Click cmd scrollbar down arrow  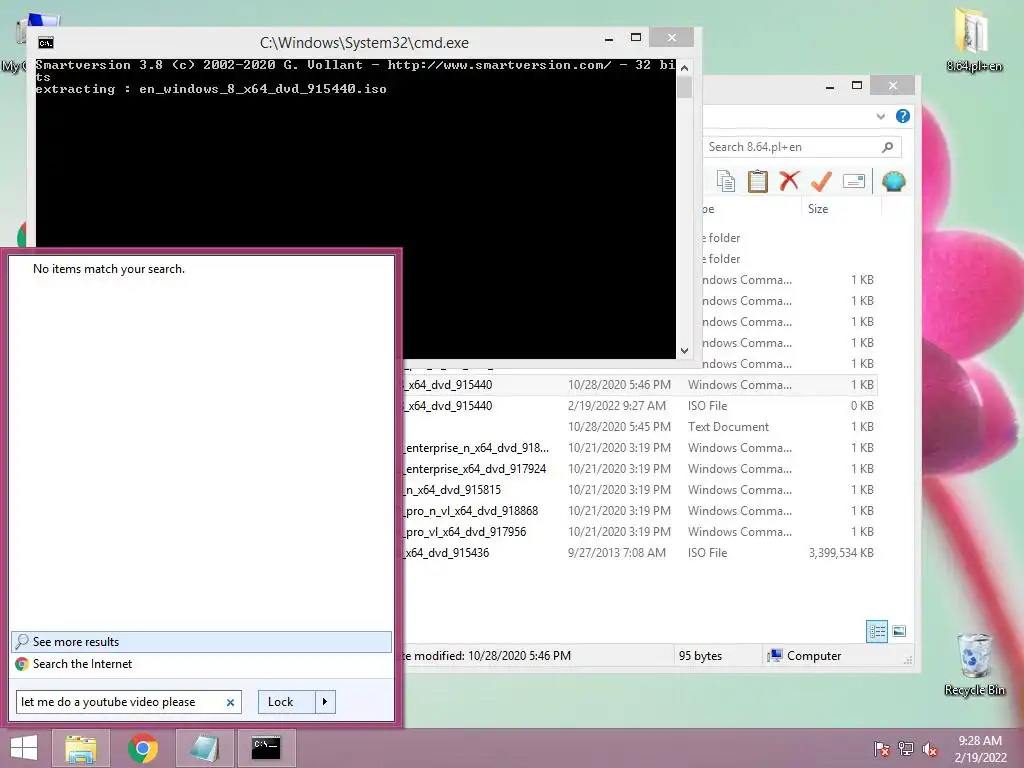point(684,351)
